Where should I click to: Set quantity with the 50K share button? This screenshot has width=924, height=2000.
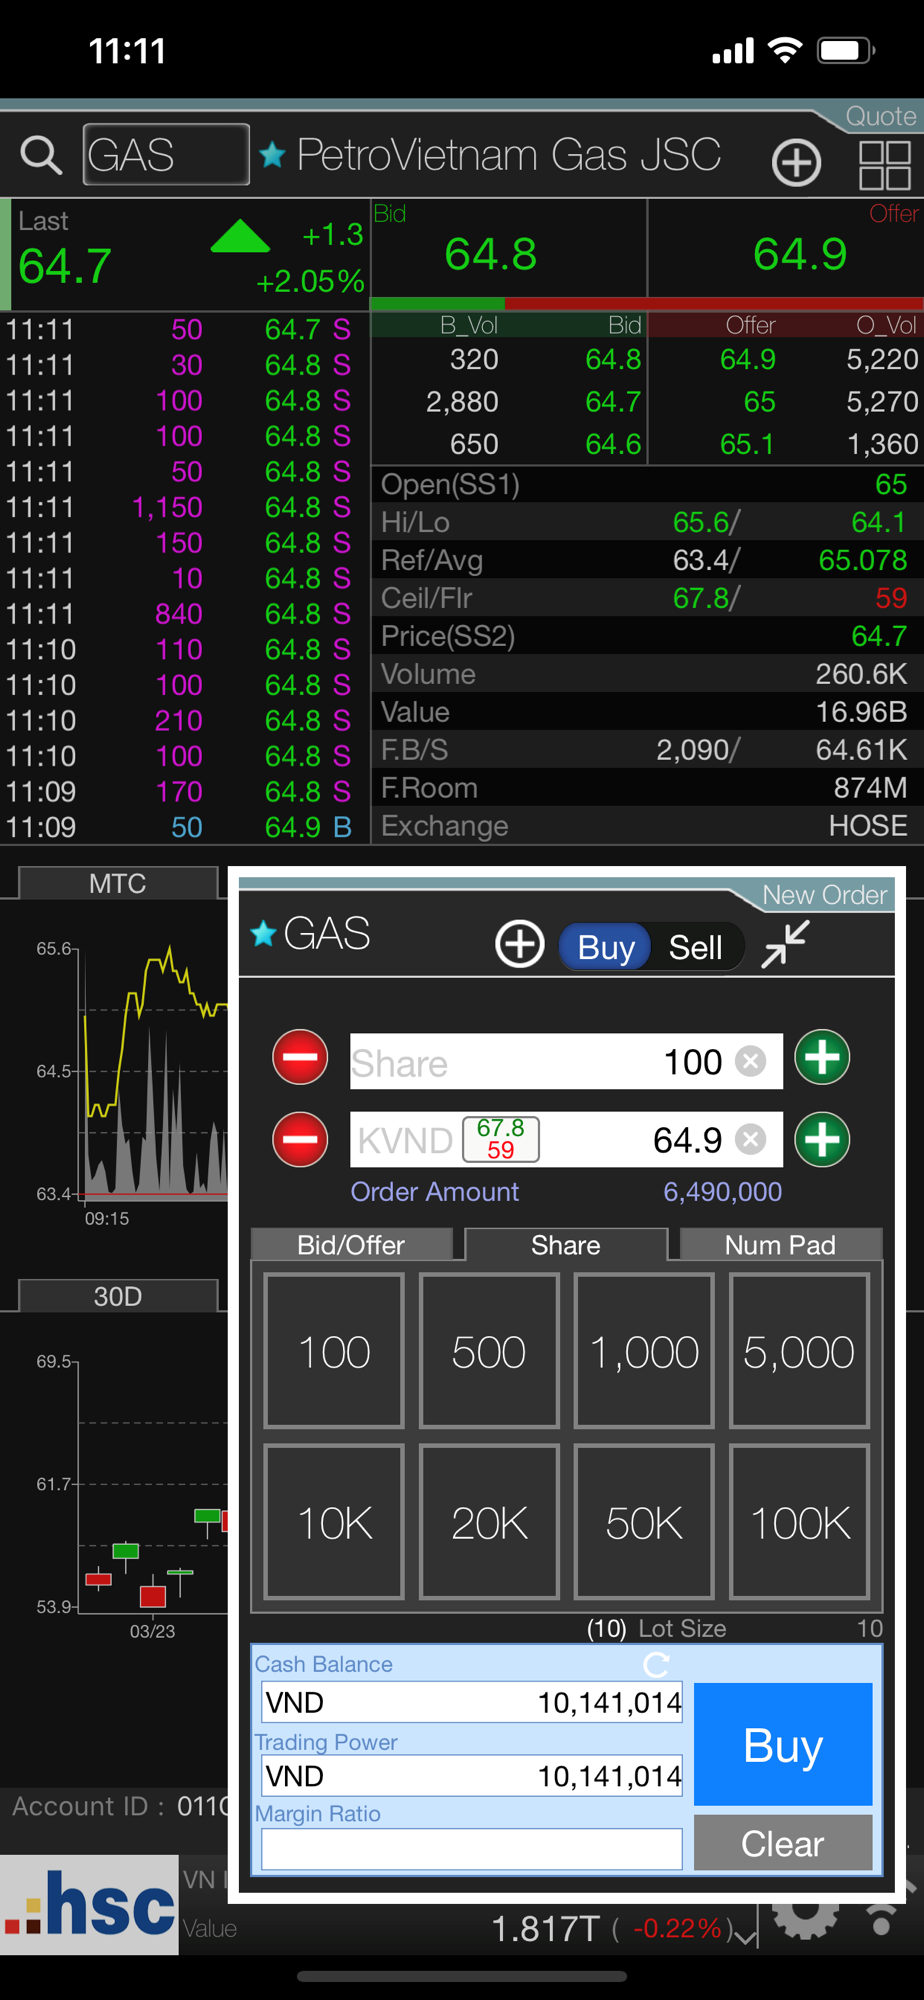644,1522
